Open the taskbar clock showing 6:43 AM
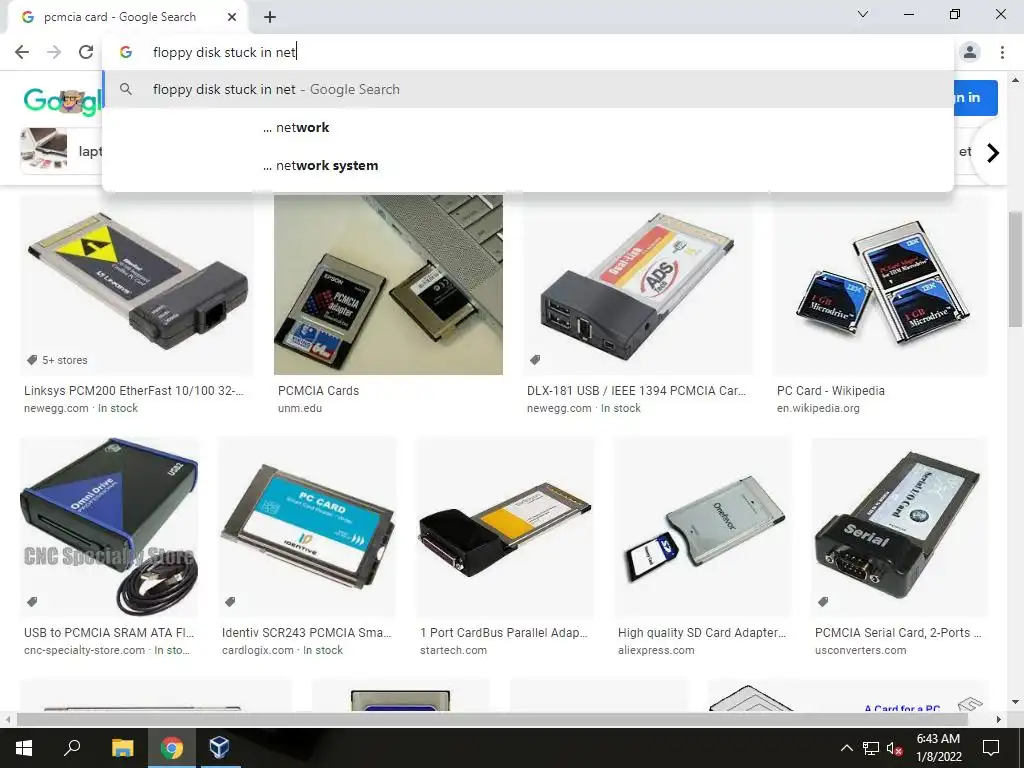This screenshot has width=1024, height=768. [x=938, y=748]
